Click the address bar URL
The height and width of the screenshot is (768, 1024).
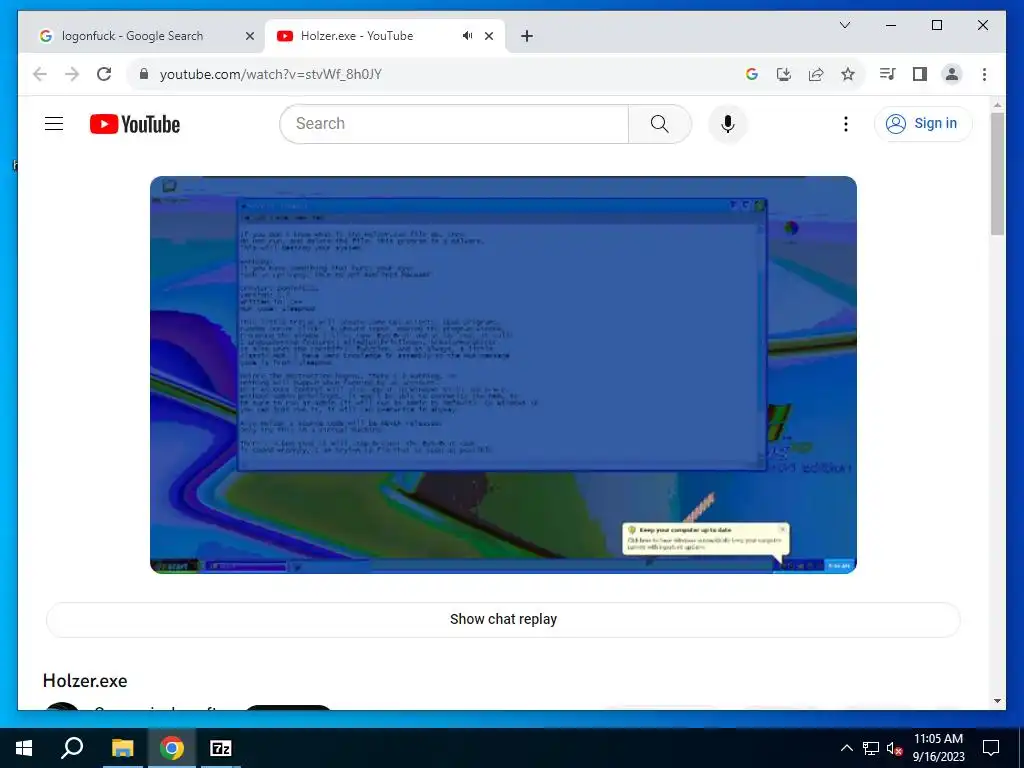coord(271,74)
